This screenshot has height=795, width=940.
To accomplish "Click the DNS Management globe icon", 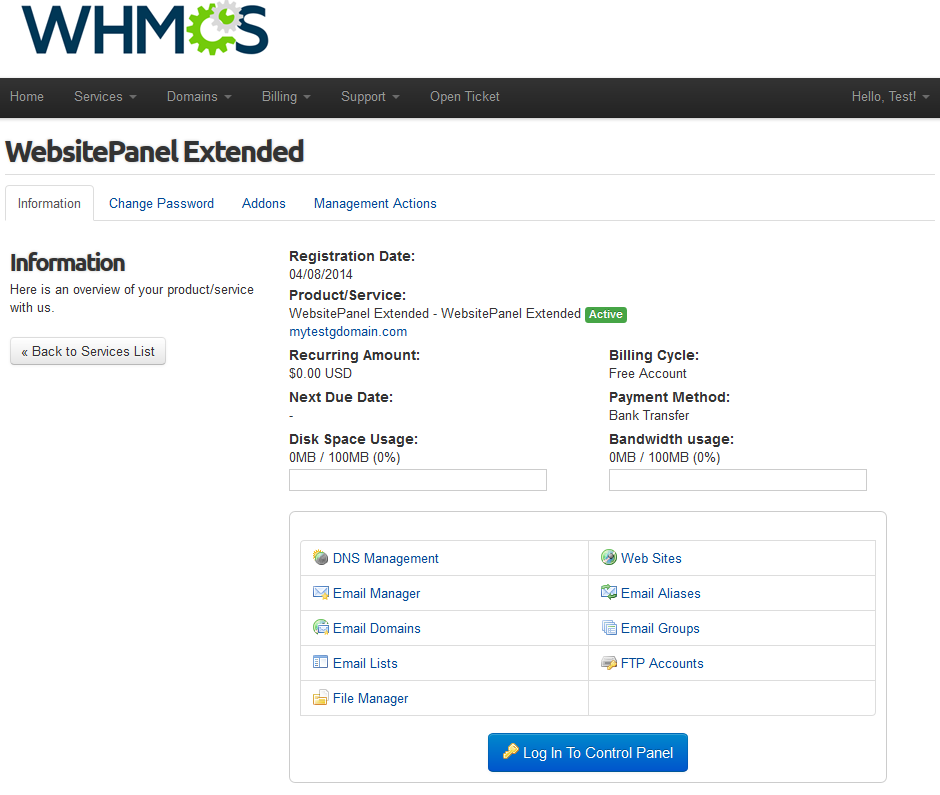I will point(321,558).
